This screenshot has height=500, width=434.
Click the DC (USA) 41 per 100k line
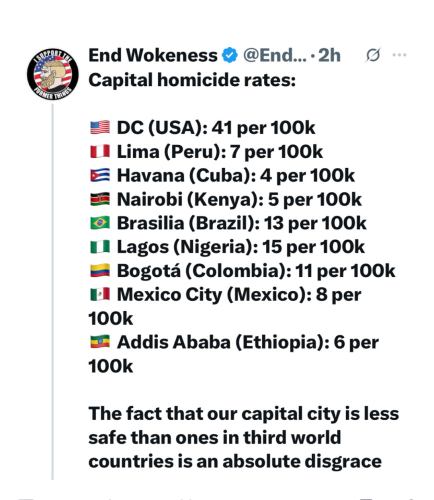202,128
